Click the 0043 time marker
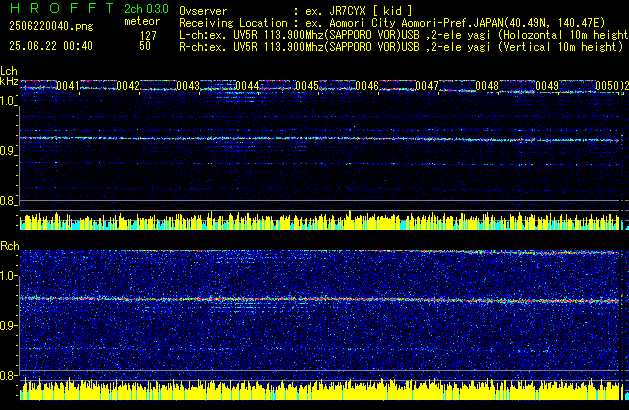This screenshot has width=629, height=410. pyautogui.click(x=188, y=86)
